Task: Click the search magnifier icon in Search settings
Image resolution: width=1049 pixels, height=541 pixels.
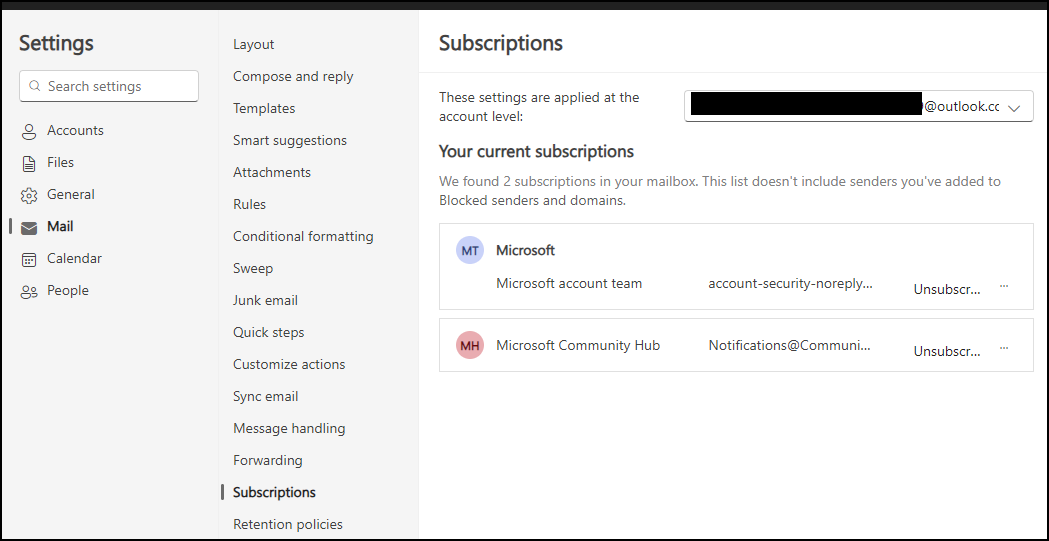Action: coord(35,86)
